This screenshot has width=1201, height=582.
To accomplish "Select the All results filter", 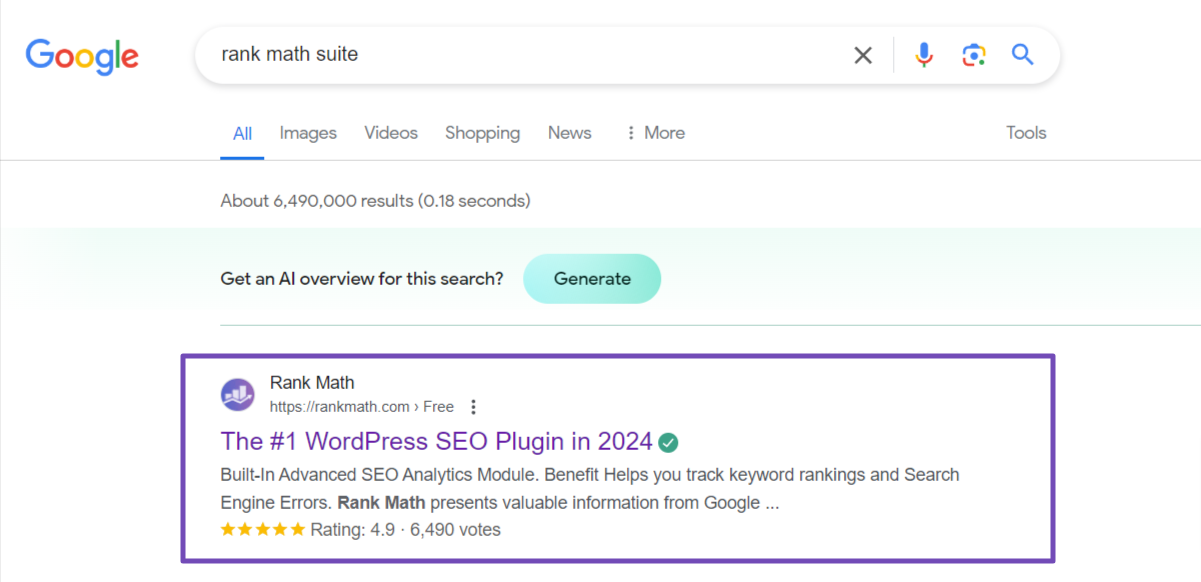I will pyautogui.click(x=242, y=132).
